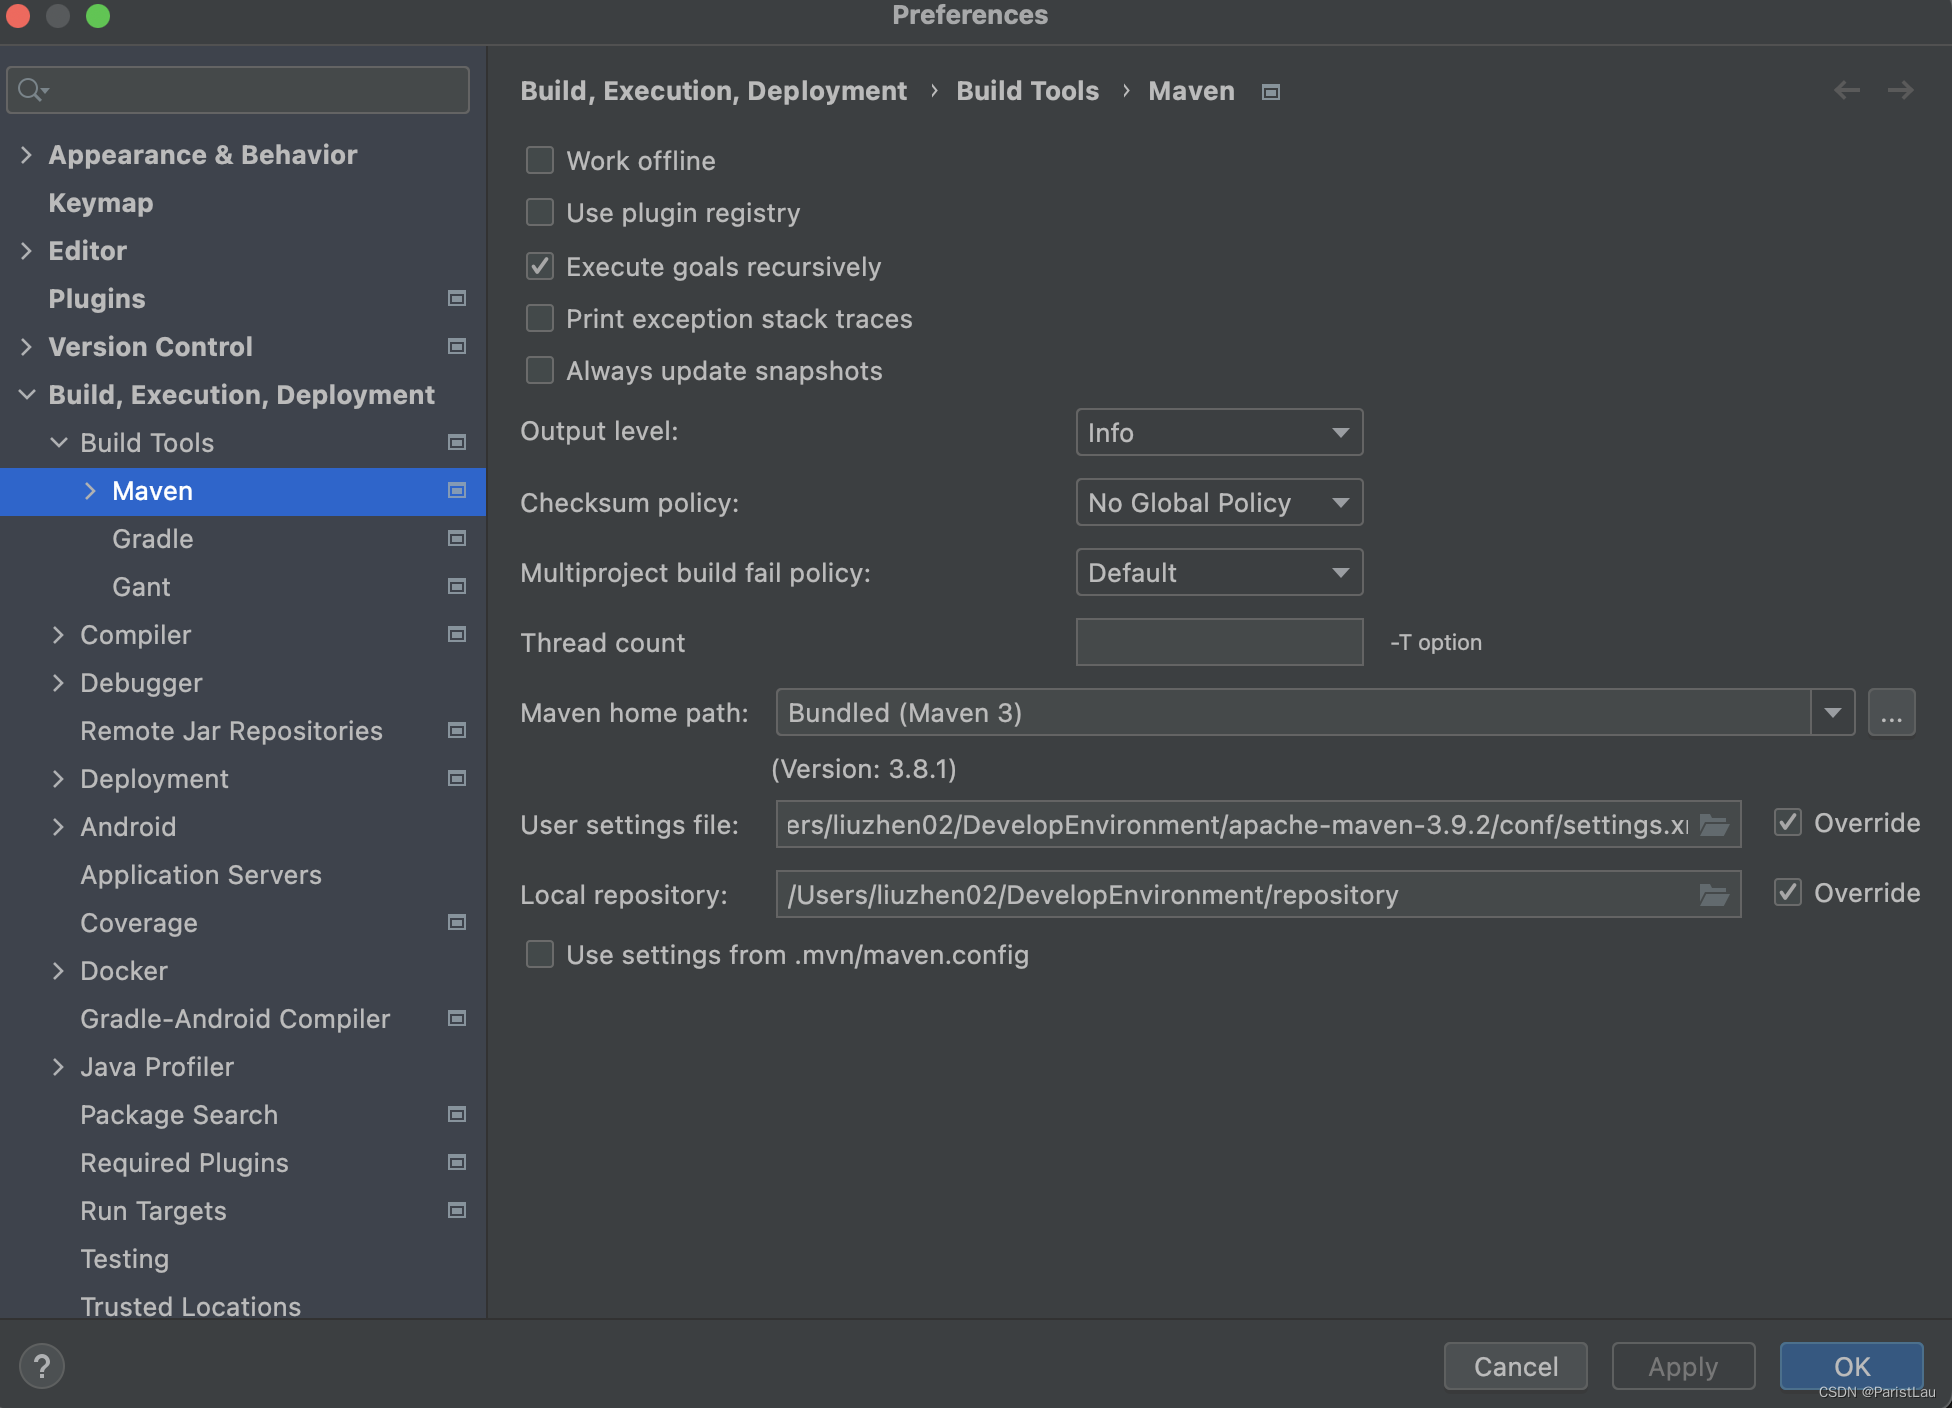Screen dimensions: 1952x1408
Task: Click the OK button
Action: tap(1851, 1366)
